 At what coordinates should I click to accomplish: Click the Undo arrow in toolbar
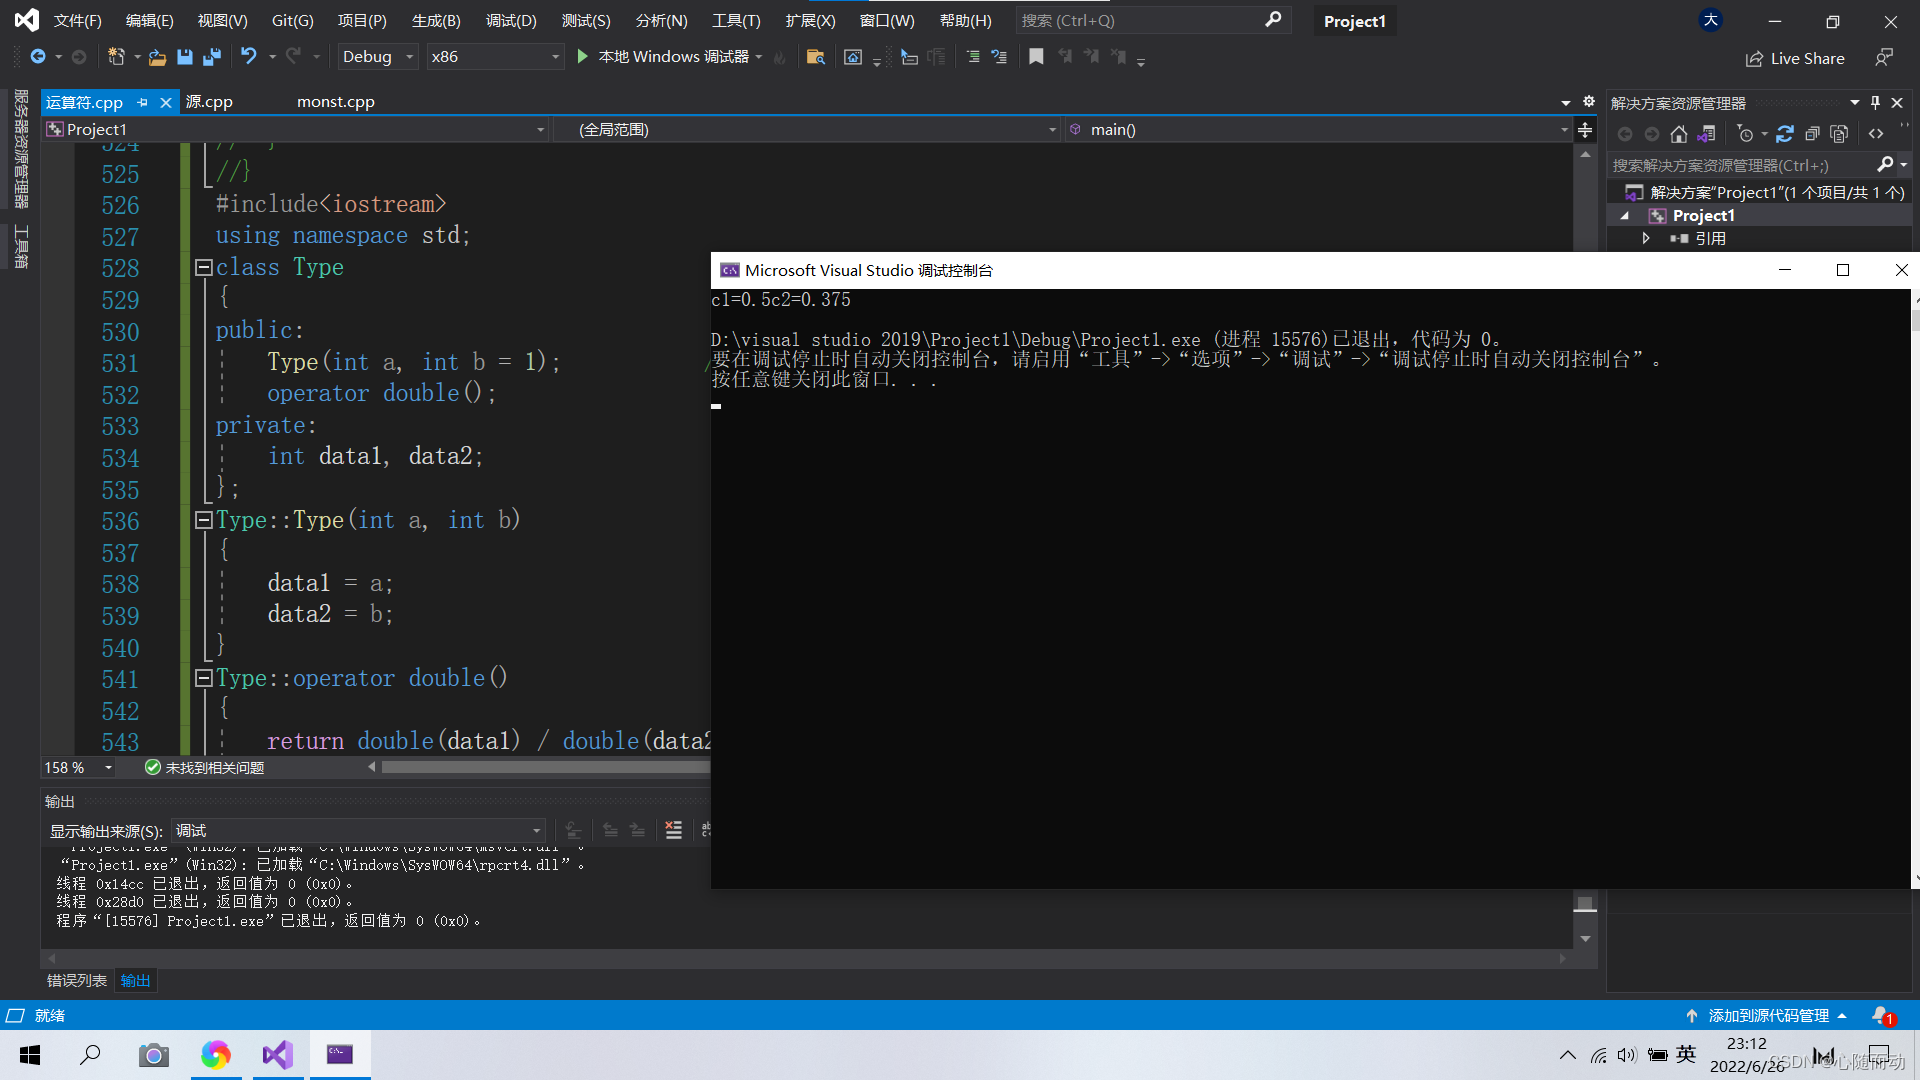click(249, 57)
